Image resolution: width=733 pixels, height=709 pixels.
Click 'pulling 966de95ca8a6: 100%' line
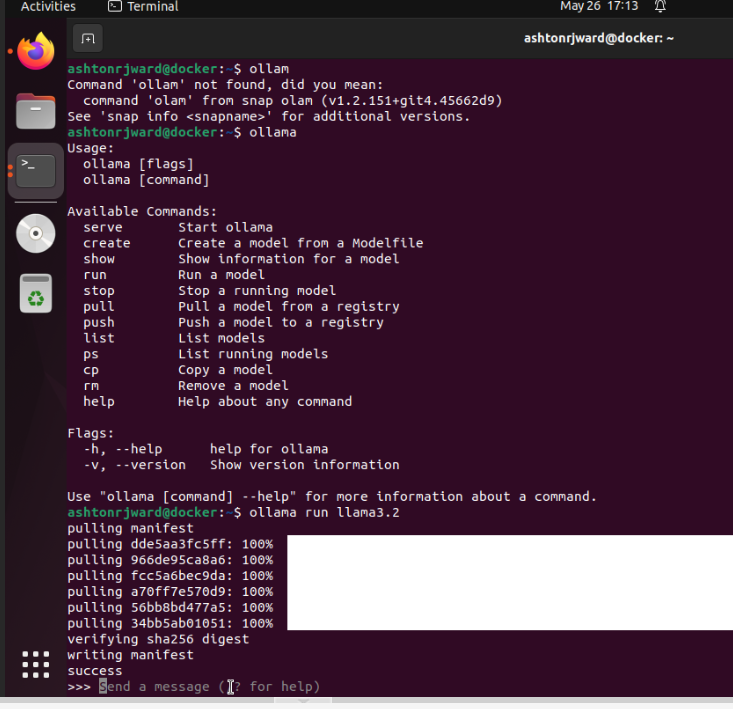(170, 560)
